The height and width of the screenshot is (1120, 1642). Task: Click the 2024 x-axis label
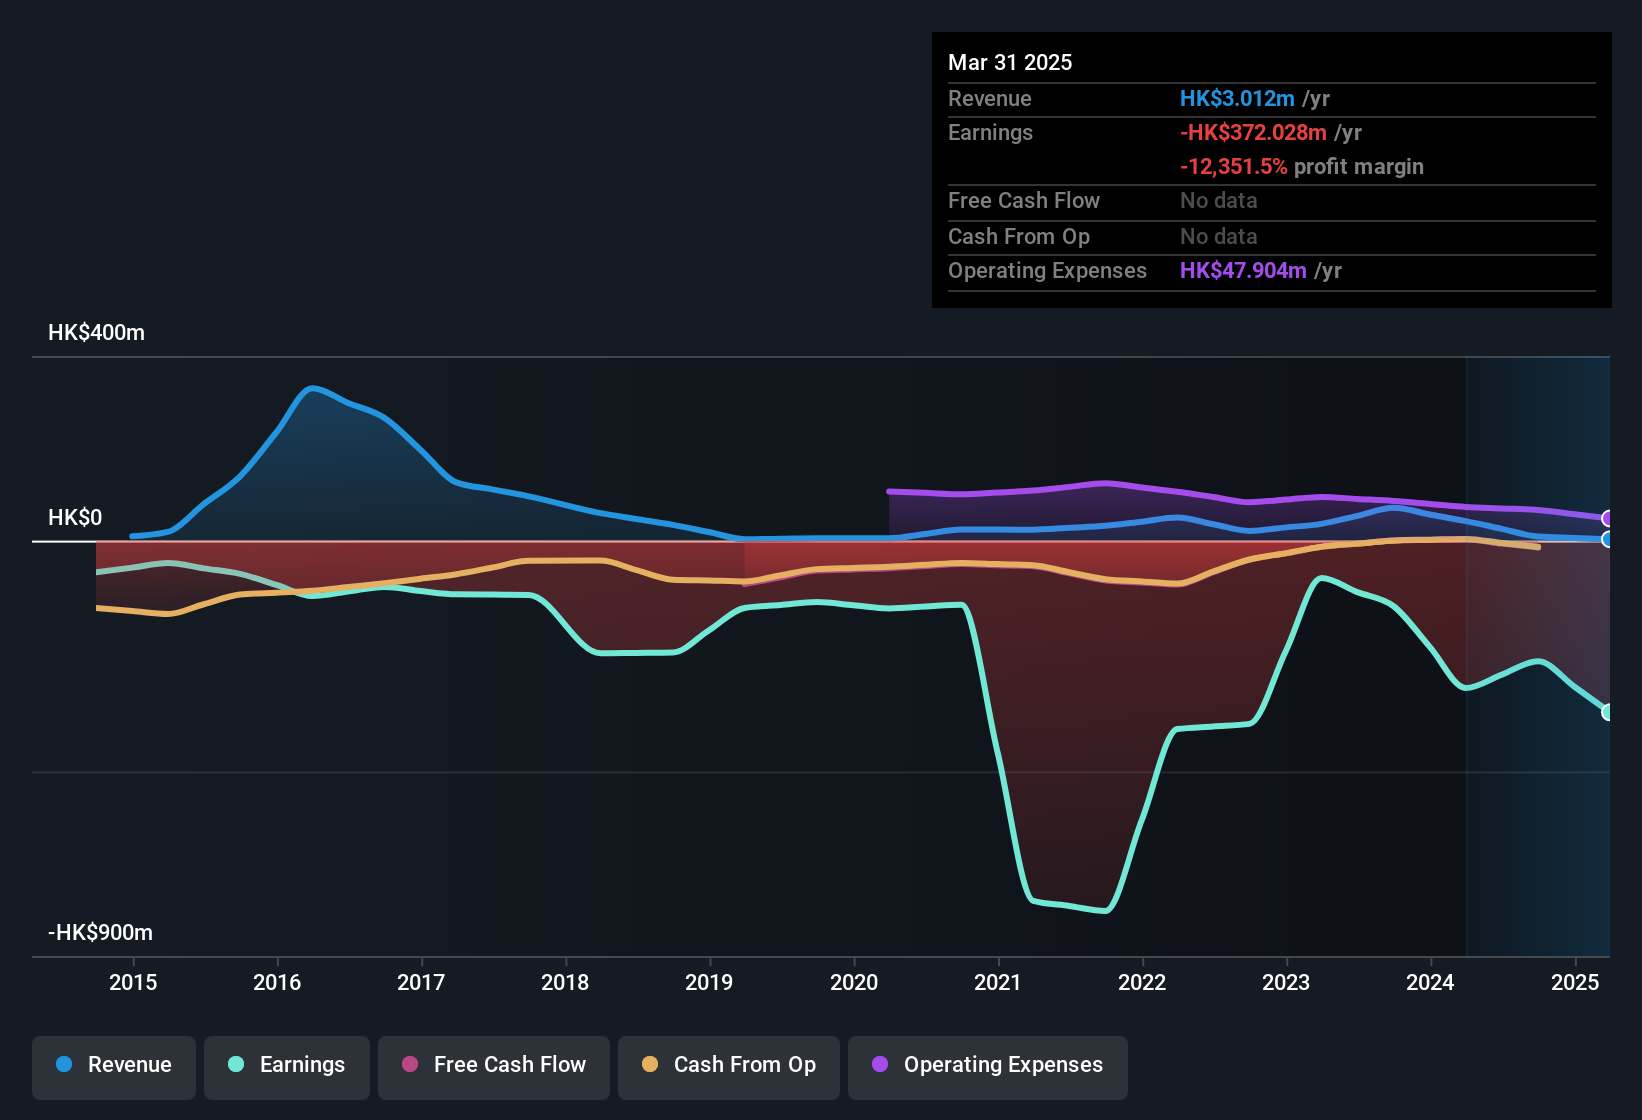click(x=1430, y=982)
